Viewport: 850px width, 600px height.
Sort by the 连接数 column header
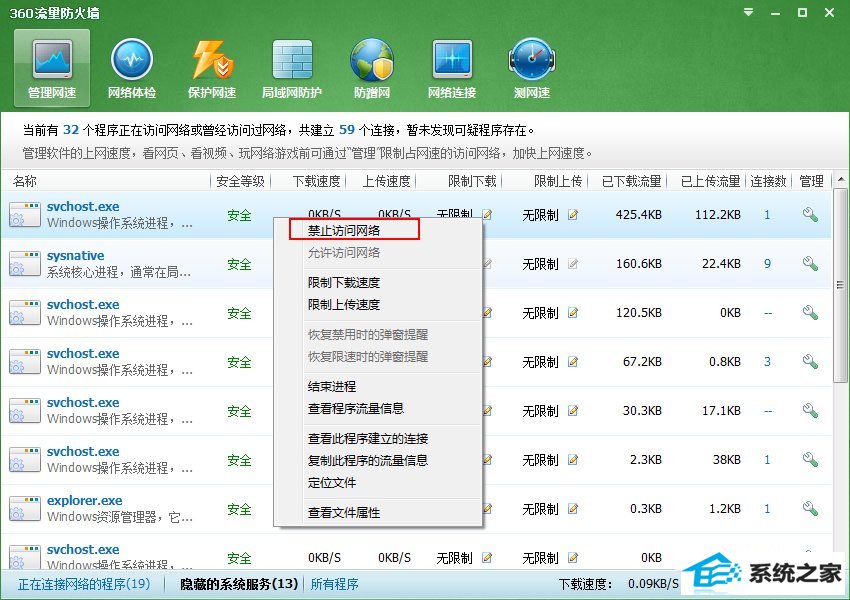click(768, 181)
